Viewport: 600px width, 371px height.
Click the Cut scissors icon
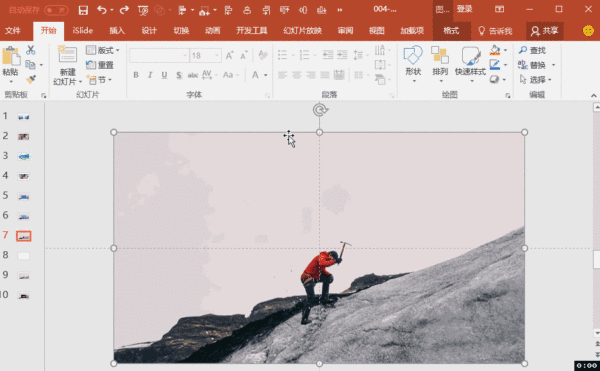31,50
